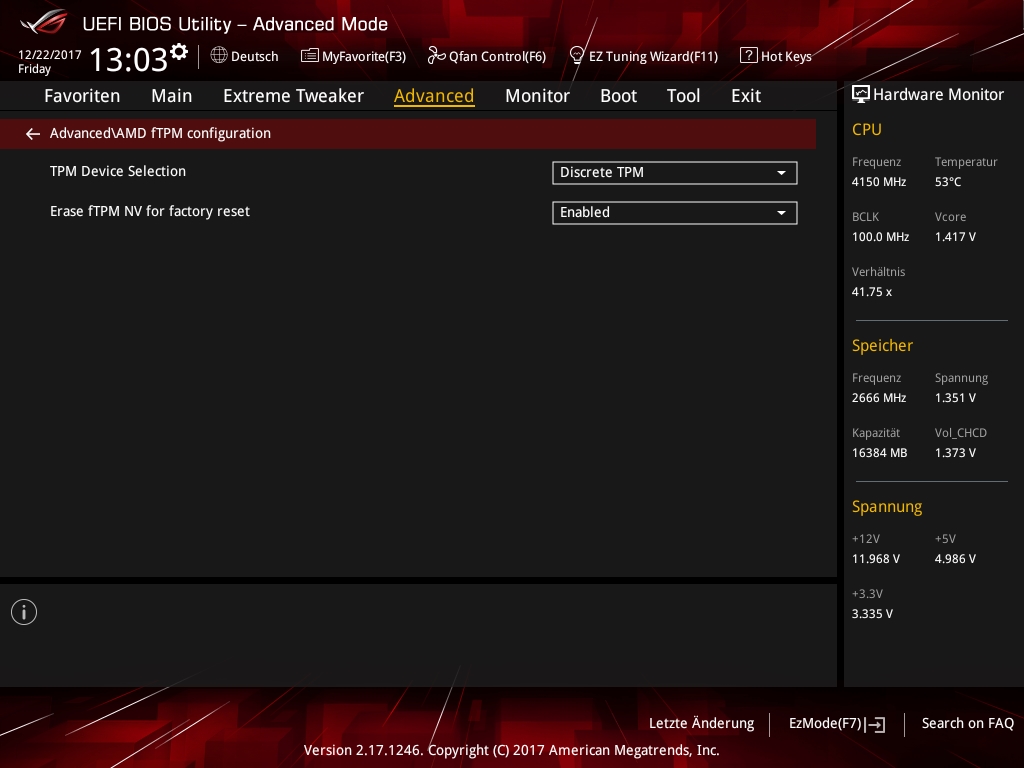The width and height of the screenshot is (1024, 768).
Task: Click the ROG logo in the header
Action: pos(43,22)
